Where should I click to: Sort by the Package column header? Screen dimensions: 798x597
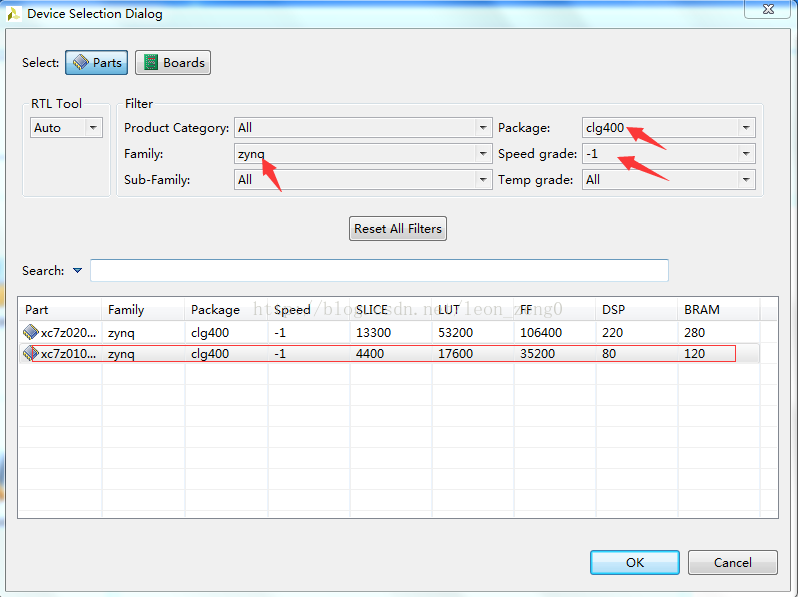226,309
